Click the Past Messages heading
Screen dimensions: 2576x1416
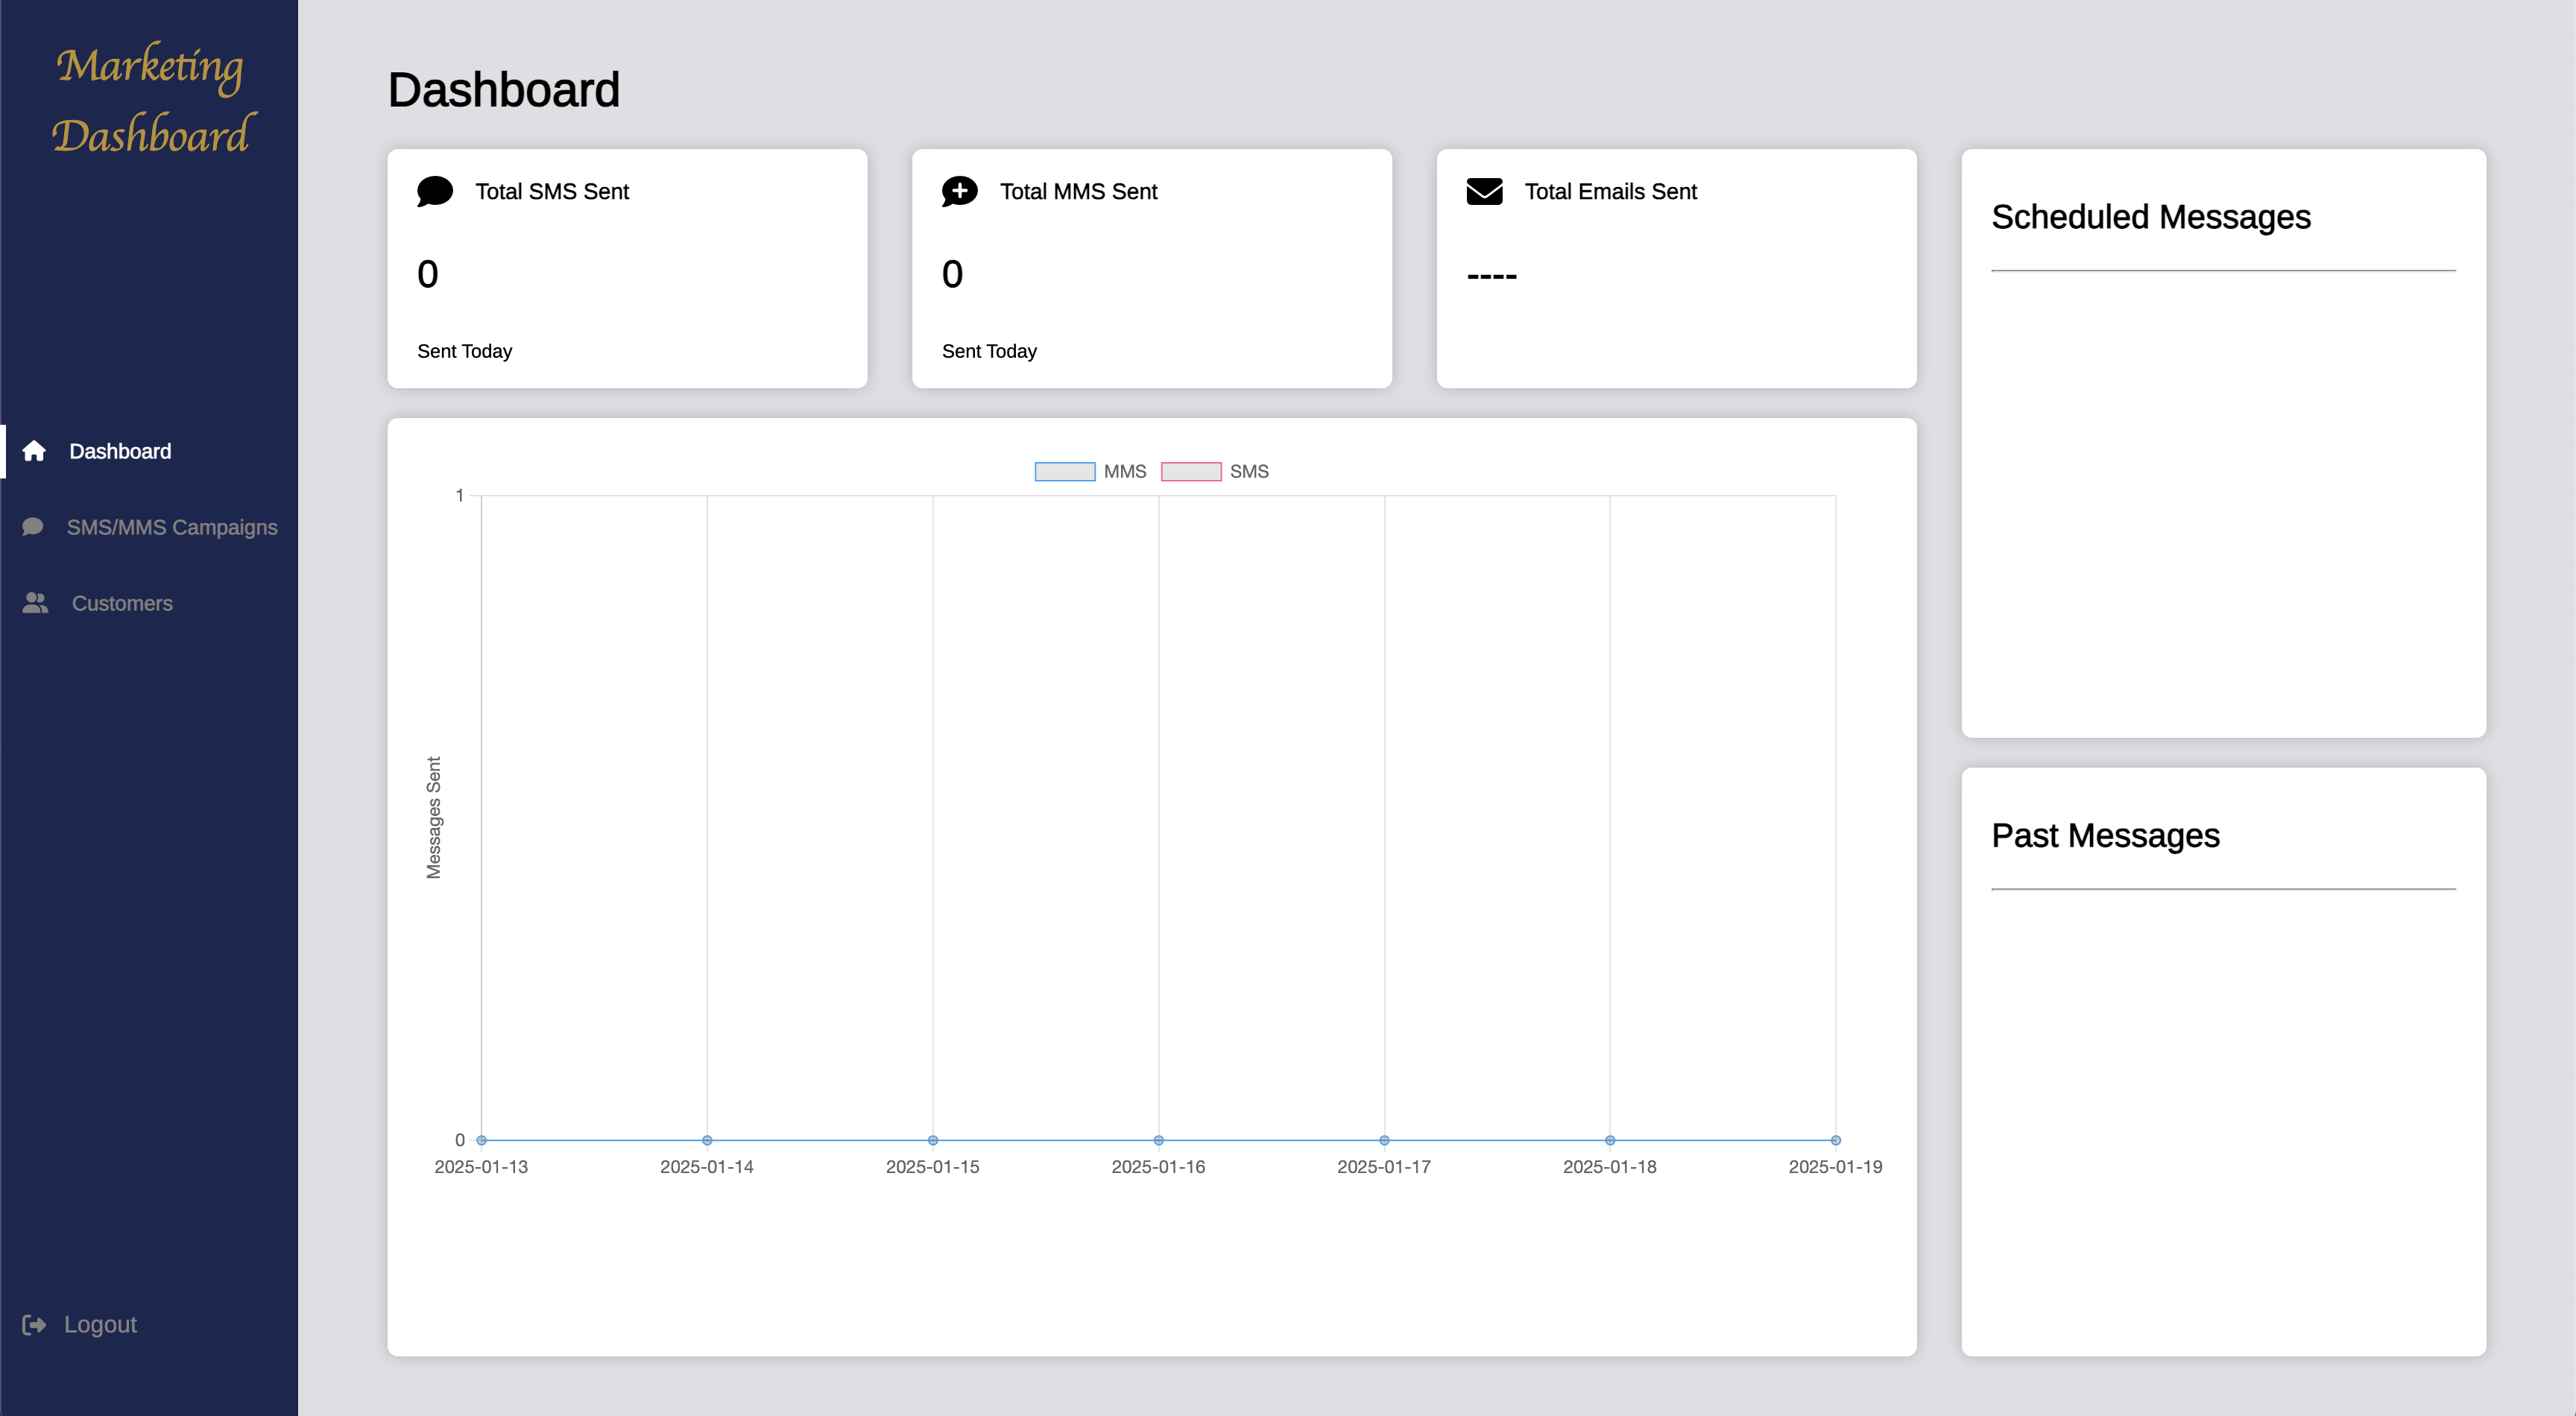coord(2106,835)
